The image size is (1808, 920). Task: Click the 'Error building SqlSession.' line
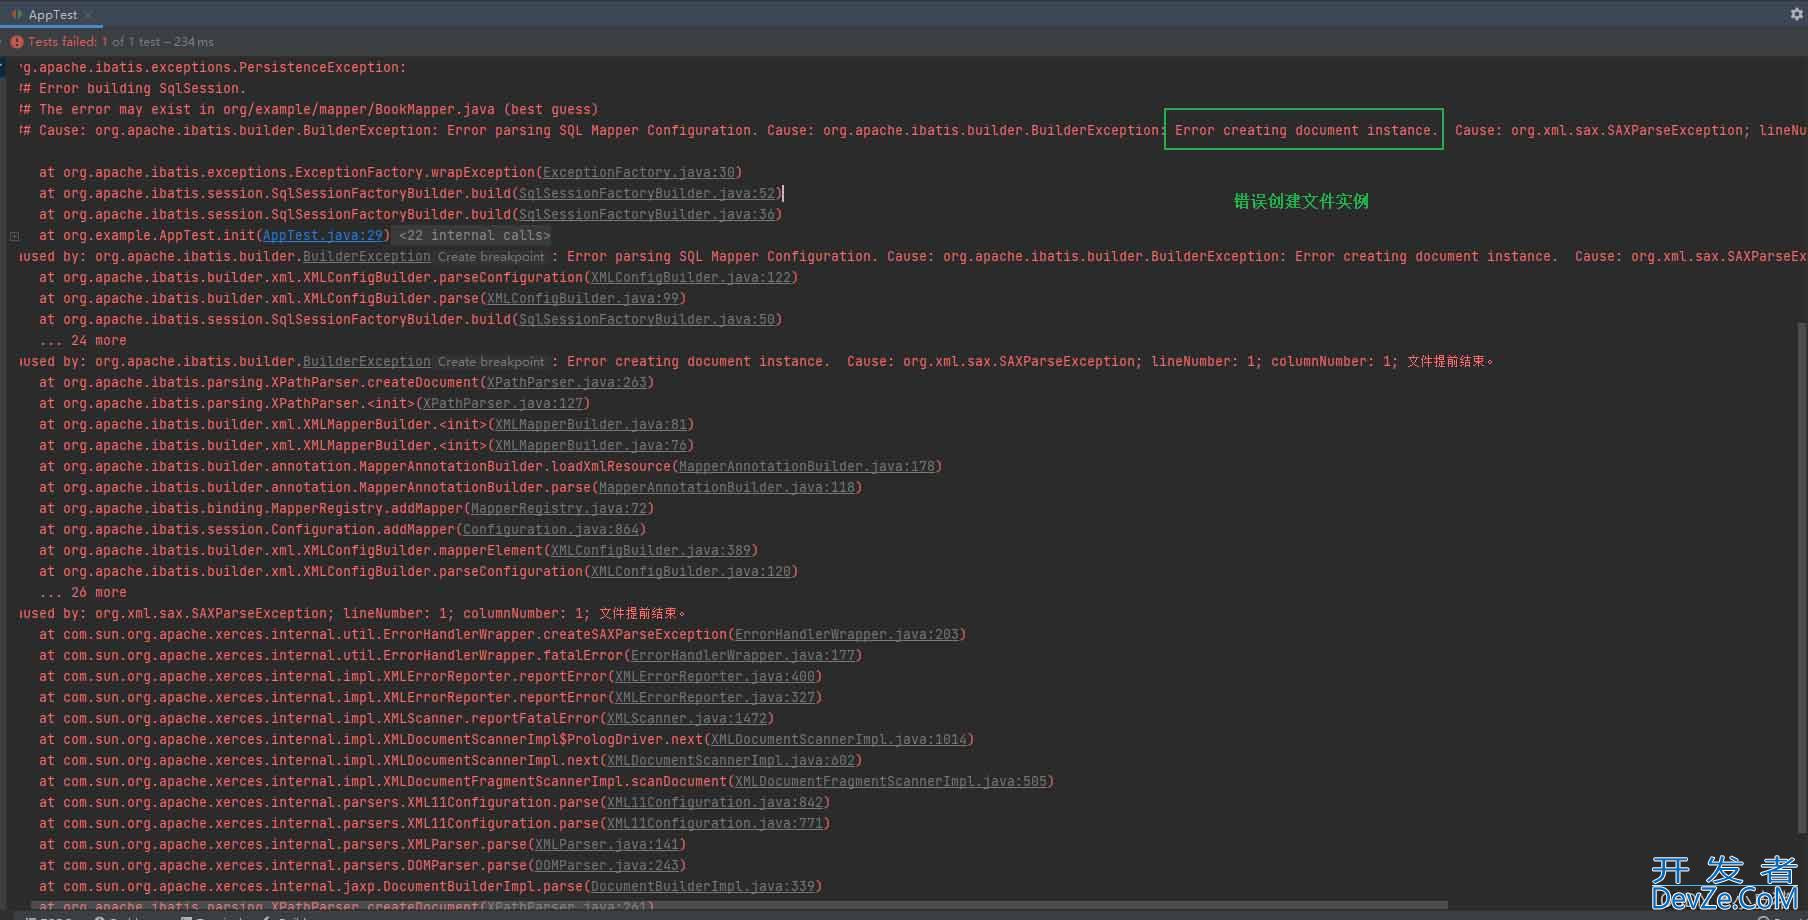coord(131,89)
